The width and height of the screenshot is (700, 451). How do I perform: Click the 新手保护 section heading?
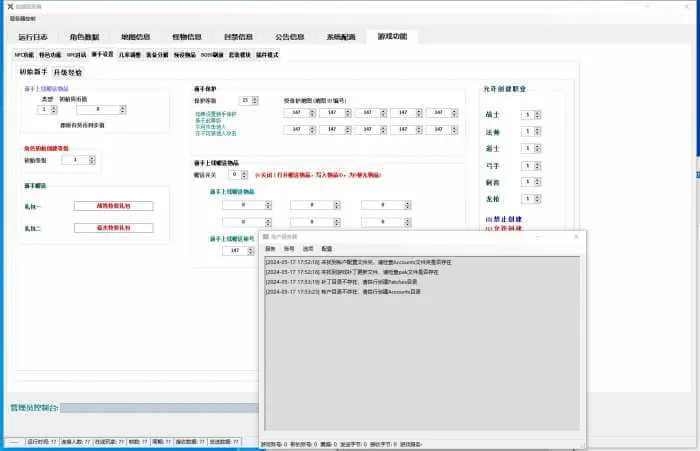205,89
